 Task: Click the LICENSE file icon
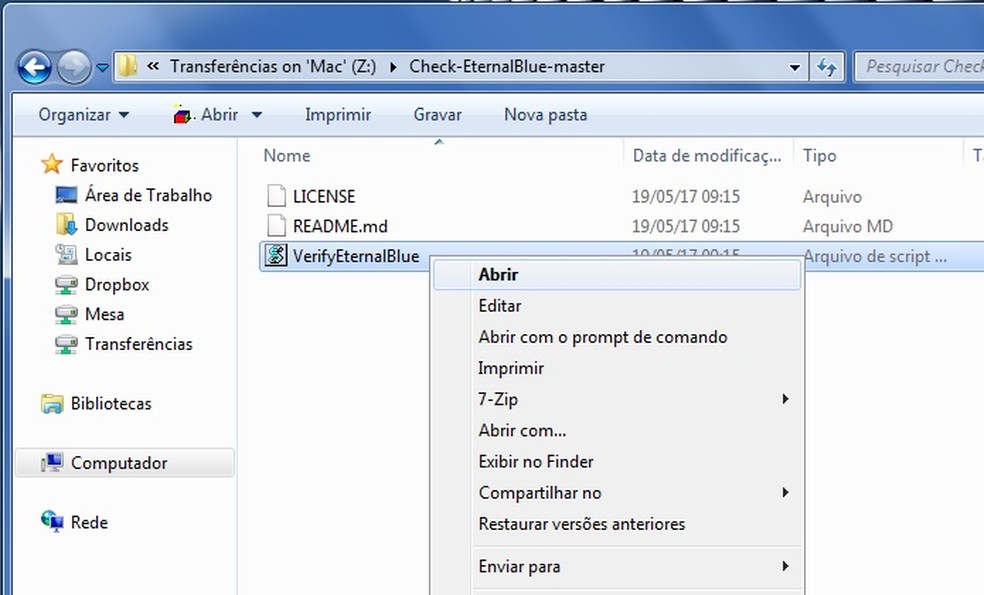pyautogui.click(x=276, y=196)
